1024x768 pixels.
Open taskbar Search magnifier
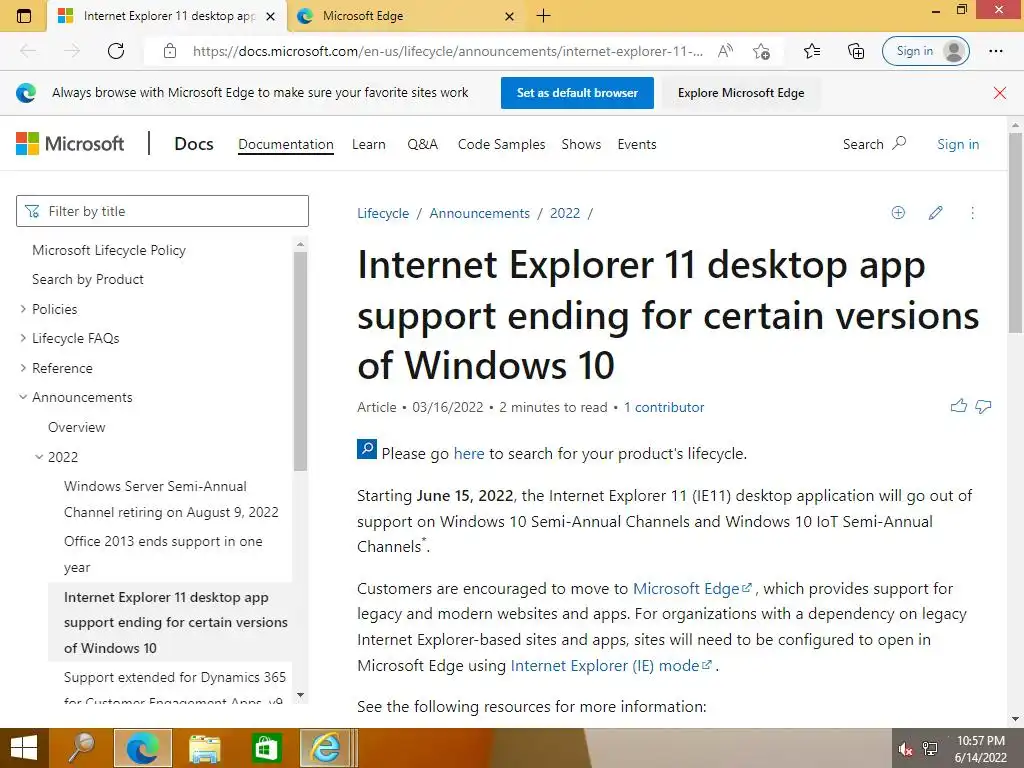pos(82,748)
